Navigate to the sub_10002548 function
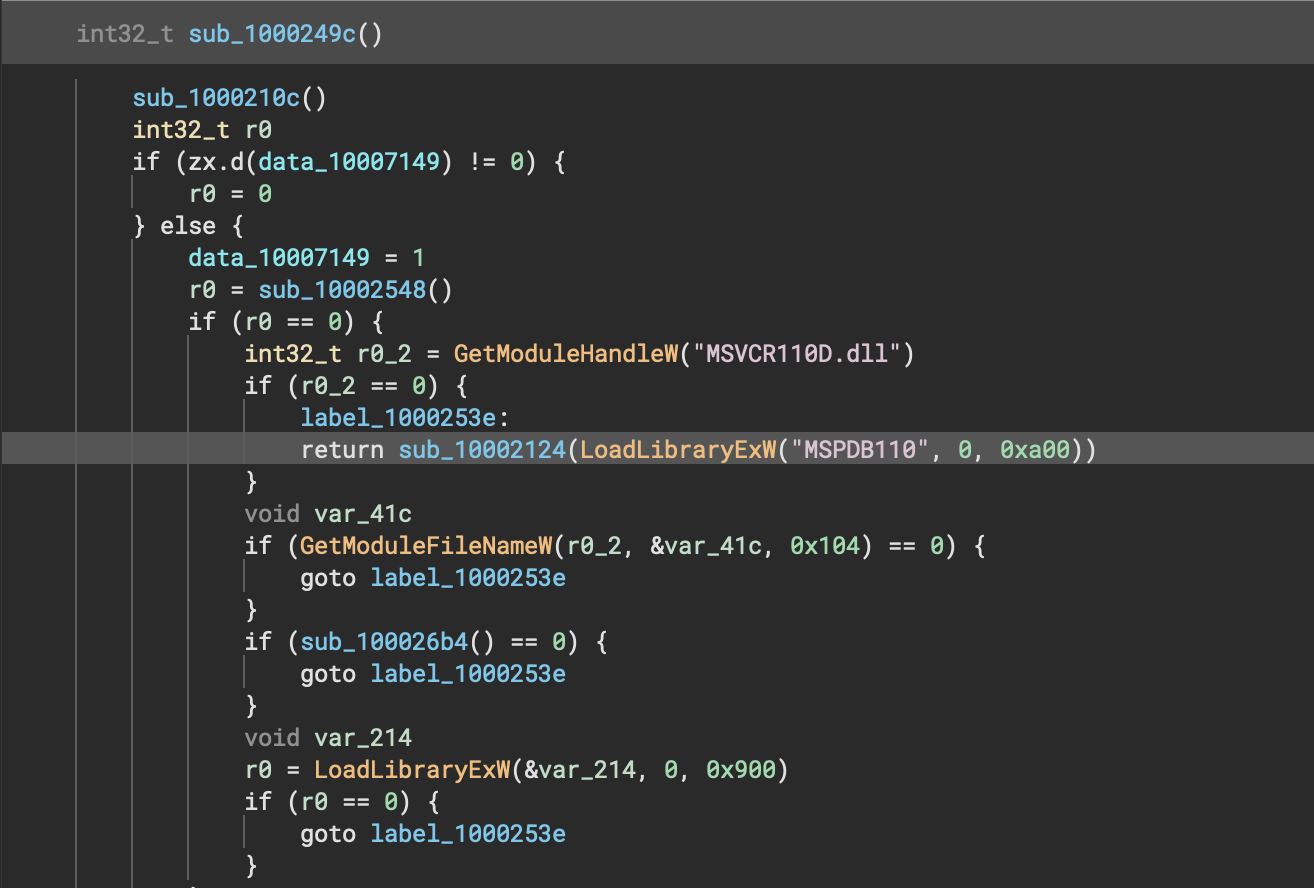 [x=342, y=290]
